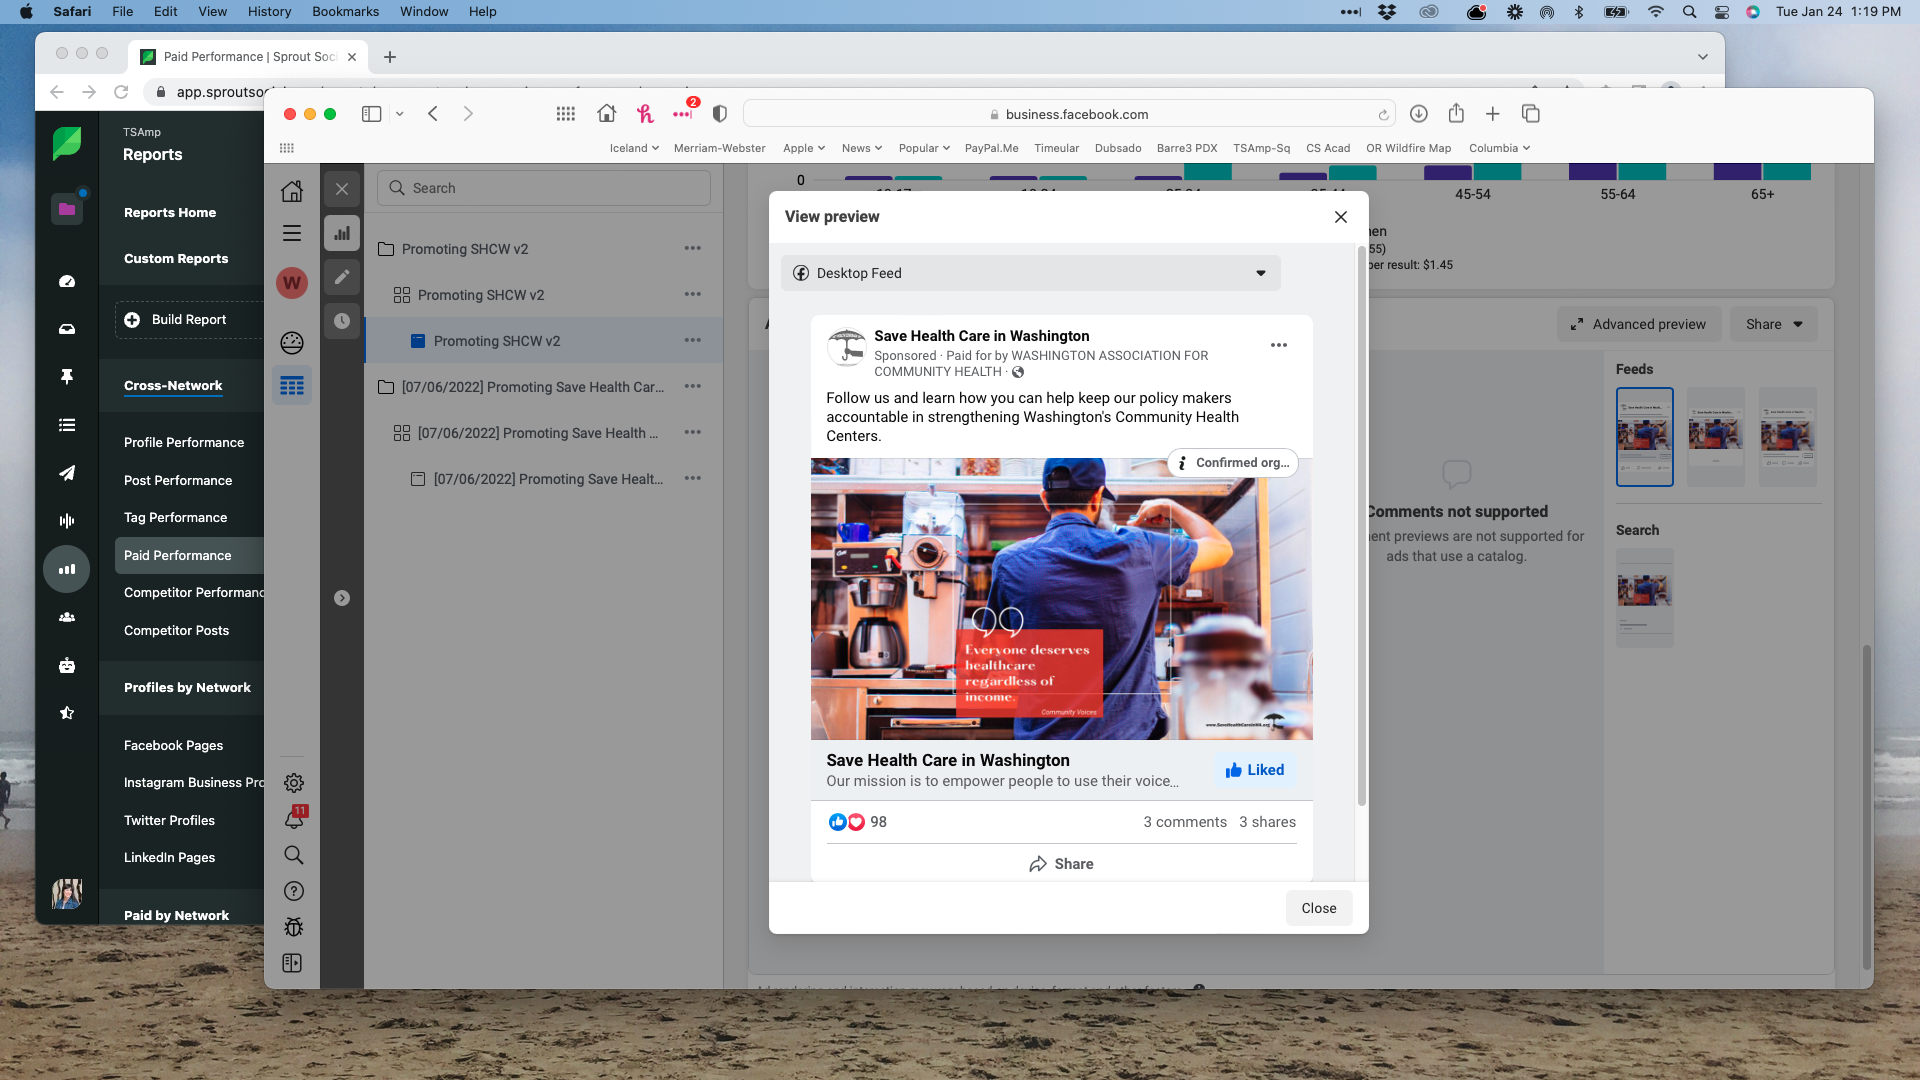Click Safari share sheet icon

click(1456, 113)
